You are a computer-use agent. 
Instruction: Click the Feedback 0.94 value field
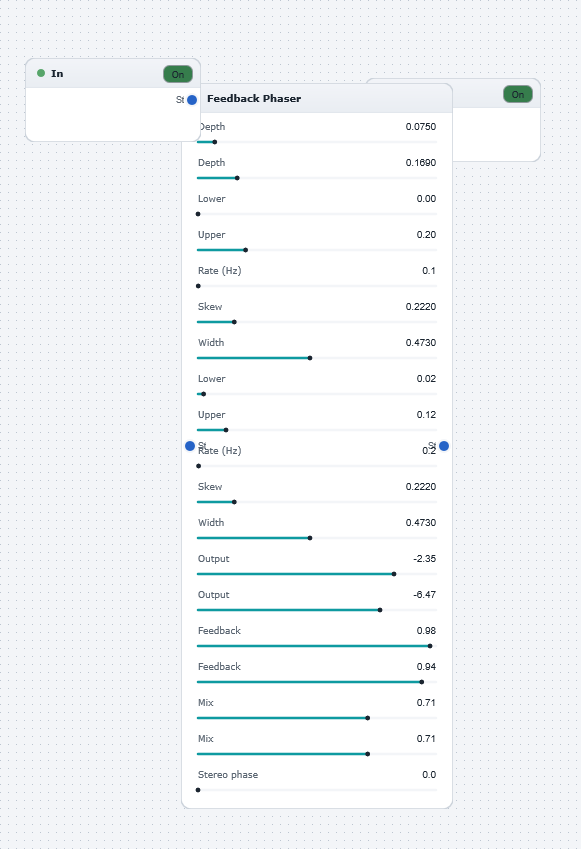coord(426,667)
